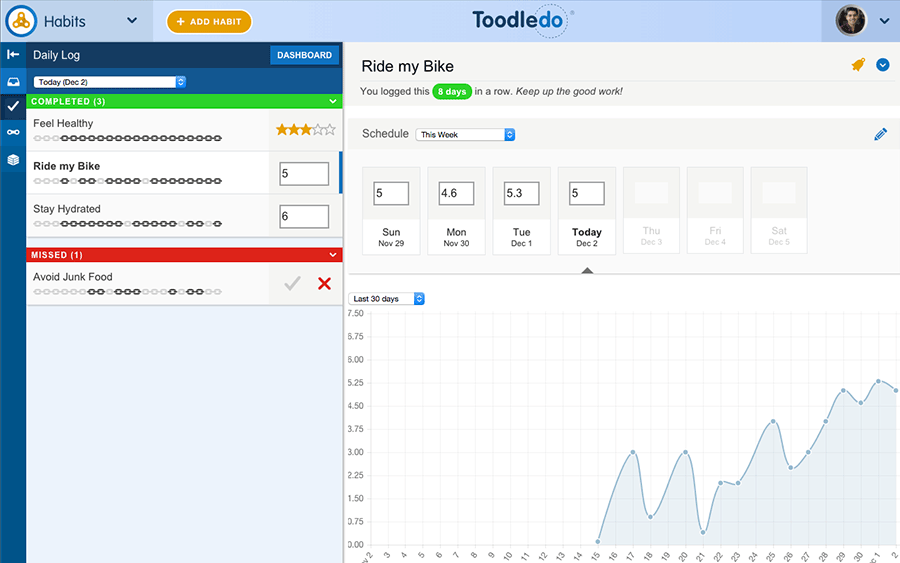Open the inbox tray icon in sidebar
This screenshot has width=900, height=563.
[x=13, y=81]
